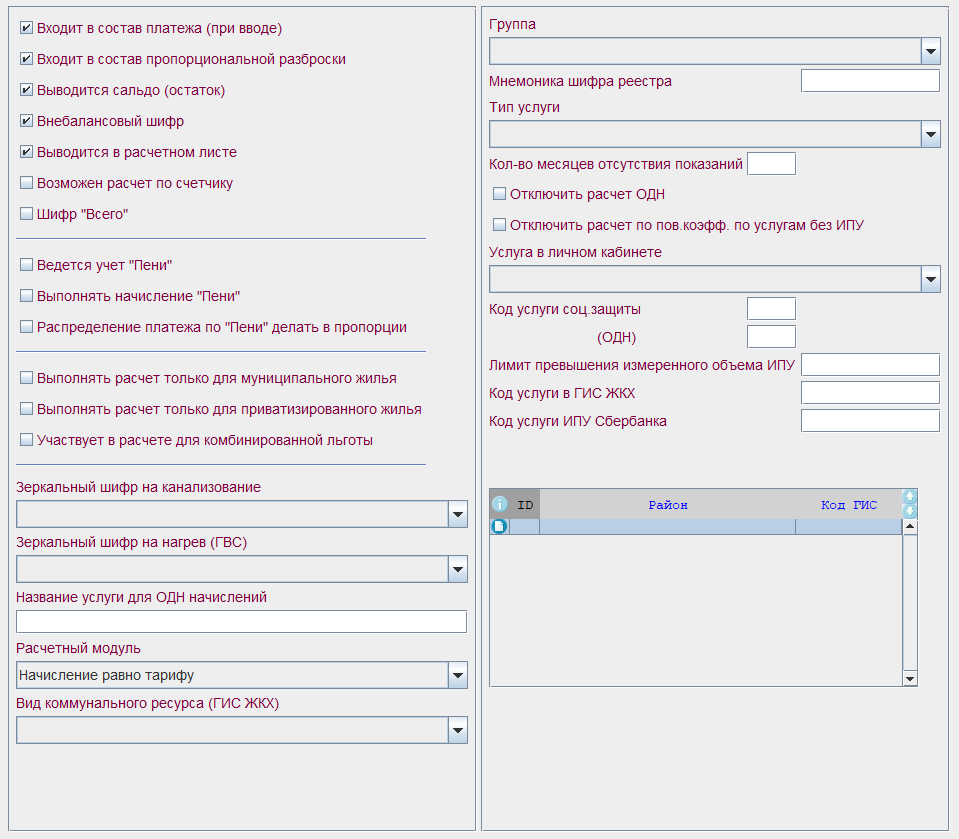The height and width of the screenshot is (839, 959).
Task: Check 'Участвует в расчете для комбинированной льготы'
Action: [x=26, y=440]
